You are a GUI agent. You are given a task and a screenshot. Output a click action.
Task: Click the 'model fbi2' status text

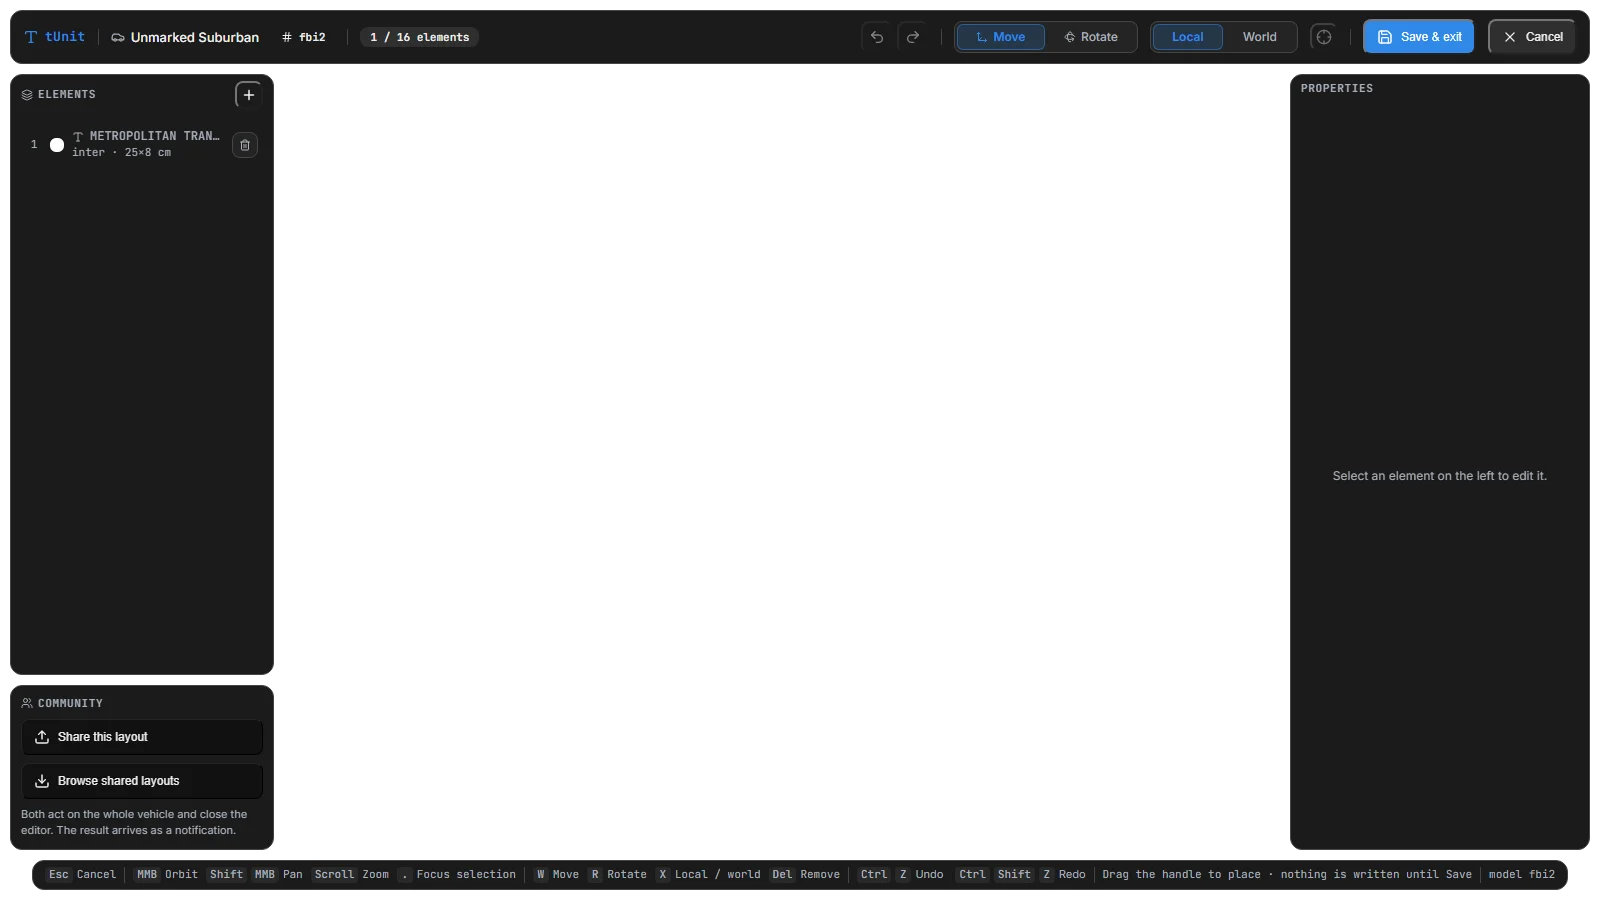[x=1522, y=875]
